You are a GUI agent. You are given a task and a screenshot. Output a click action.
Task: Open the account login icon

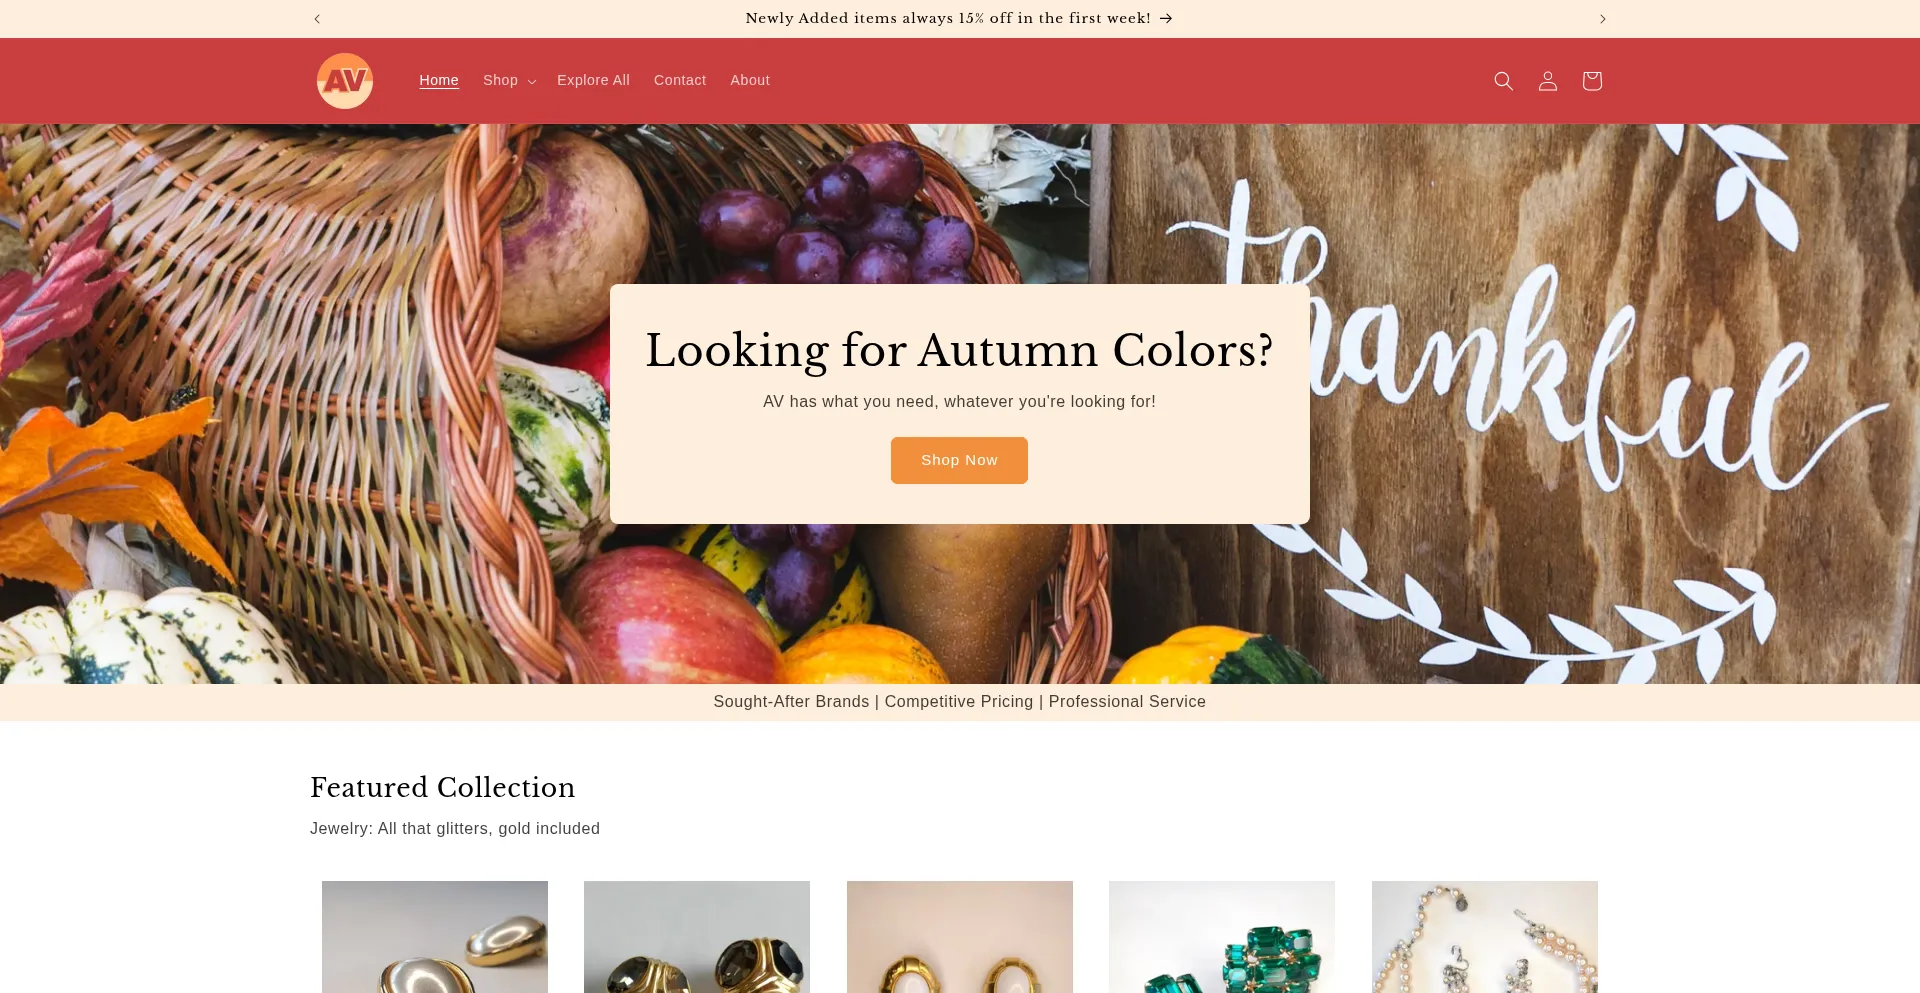click(1547, 81)
